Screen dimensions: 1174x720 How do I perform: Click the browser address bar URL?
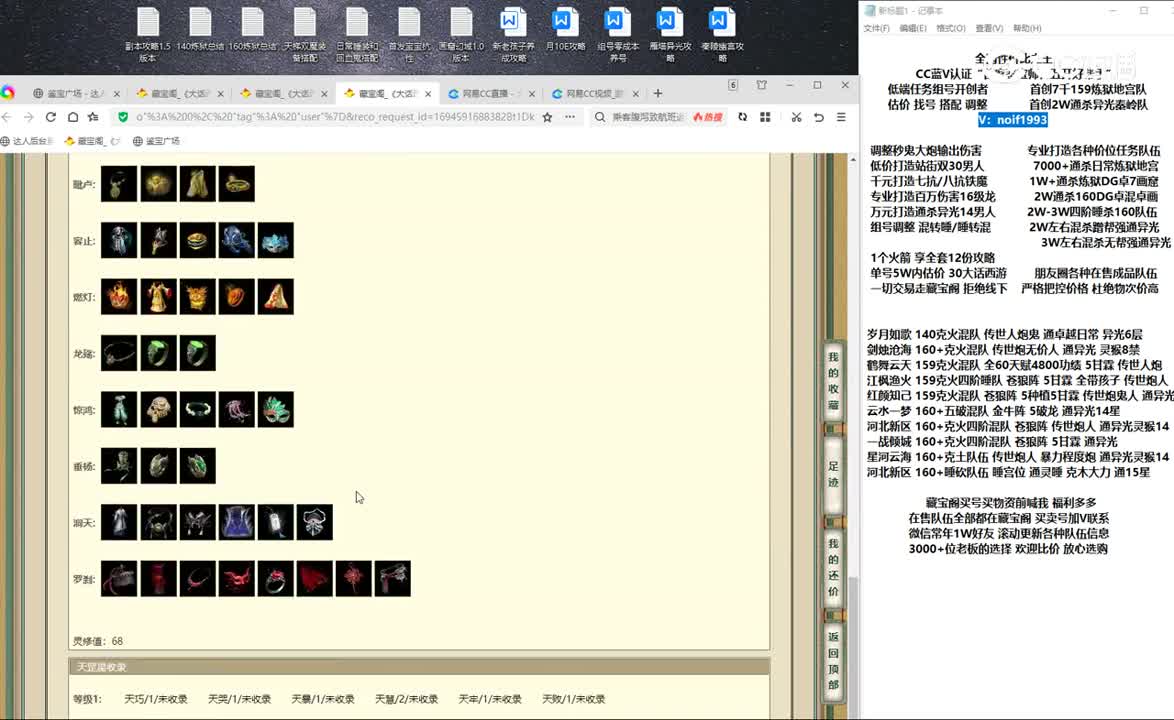(x=335, y=117)
